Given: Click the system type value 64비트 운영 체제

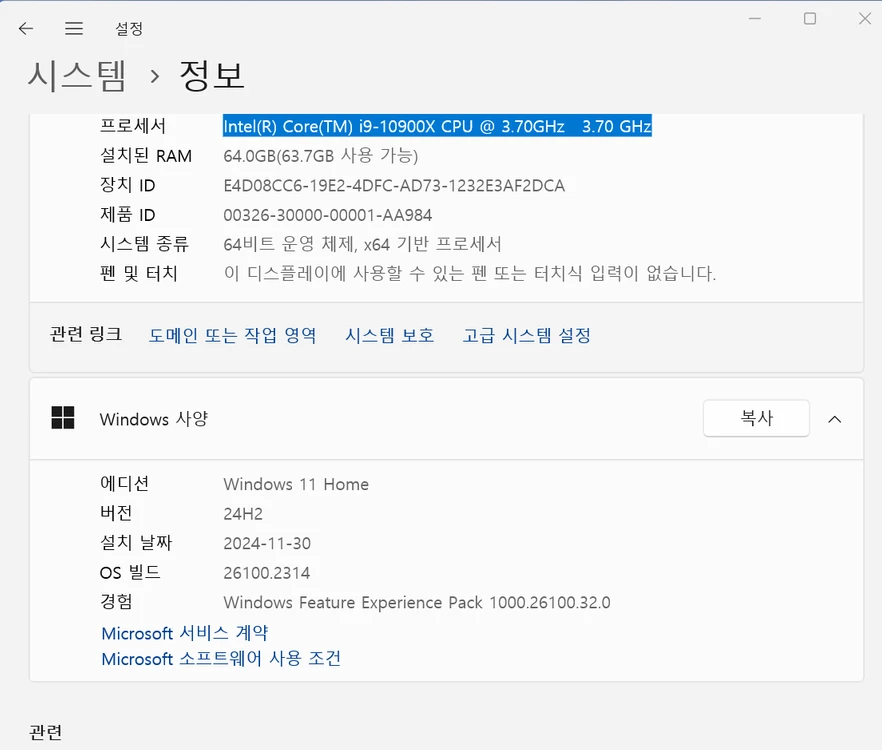Looking at the screenshot, I should click(x=362, y=244).
